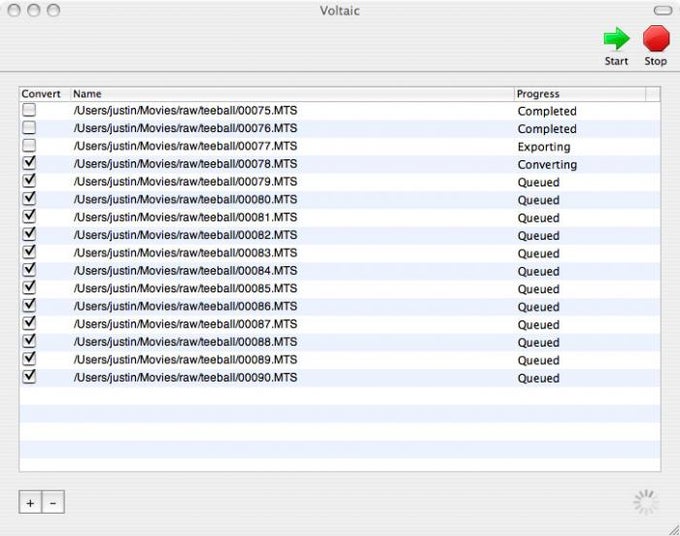Sort by the Convert column header
Image resolution: width=680 pixels, height=536 pixels.
[x=45, y=94]
